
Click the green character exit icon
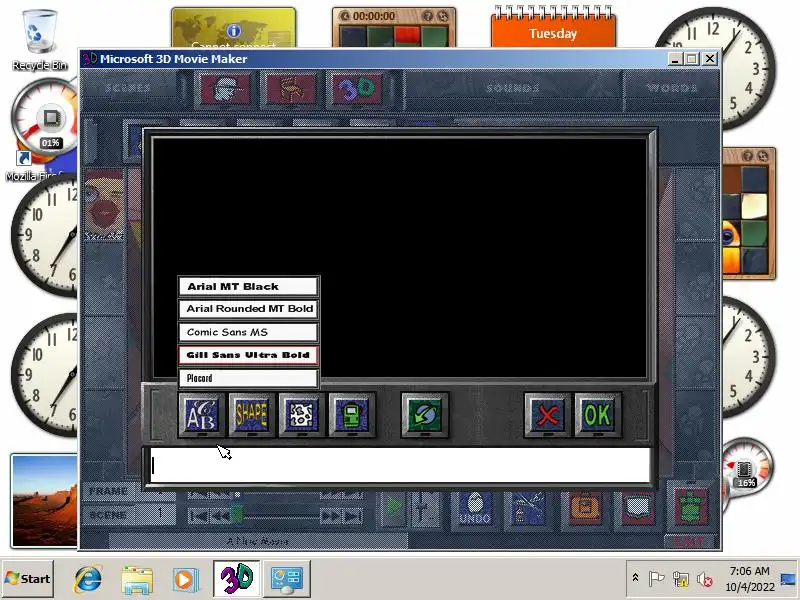pyautogui.click(x=691, y=506)
